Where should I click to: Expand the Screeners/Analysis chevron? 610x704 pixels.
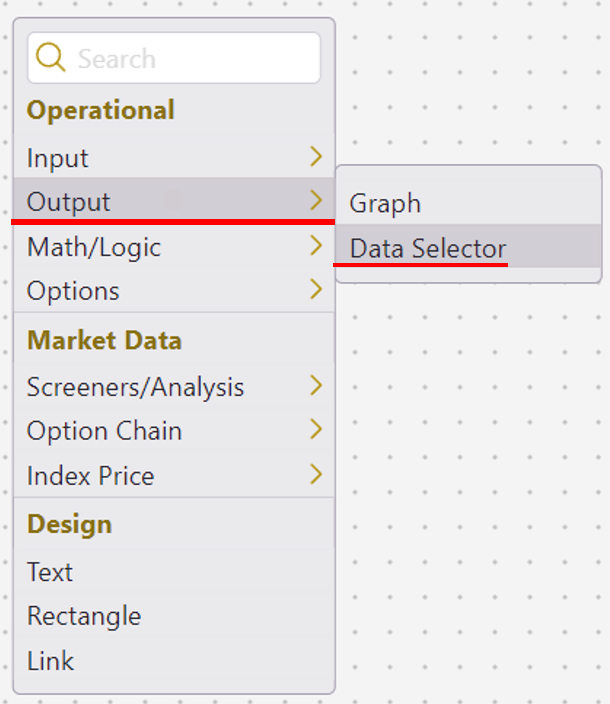(x=316, y=385)
